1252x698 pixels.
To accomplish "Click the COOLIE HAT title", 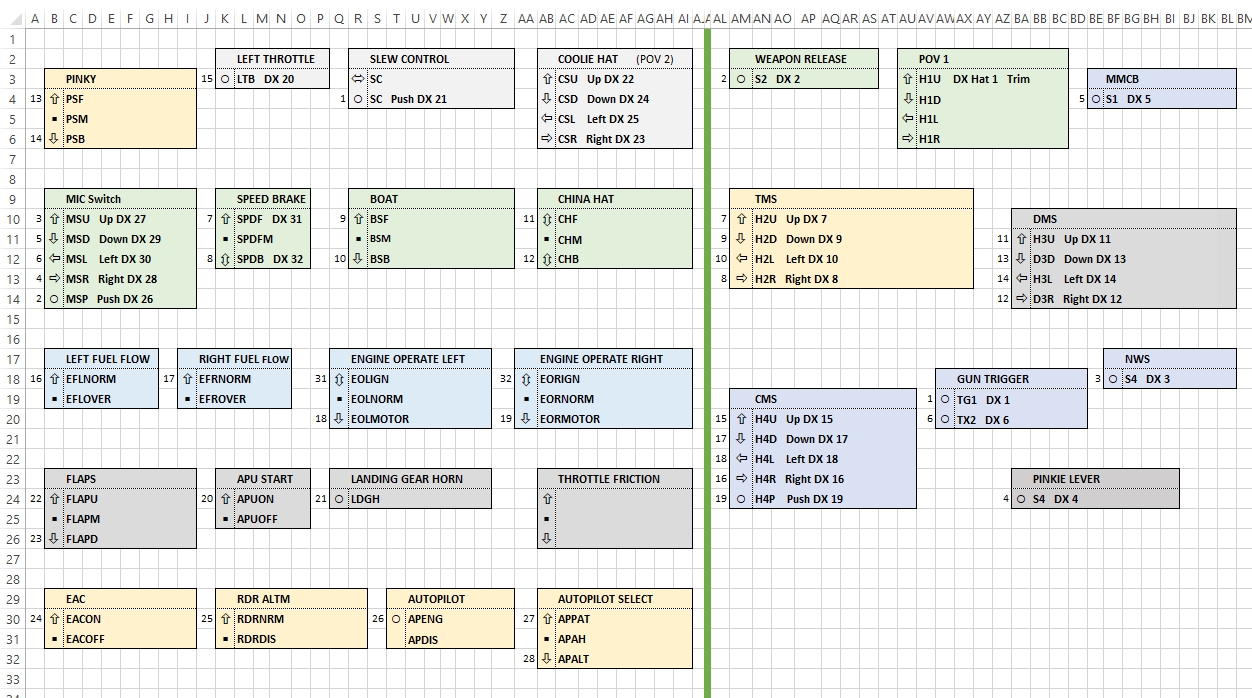I will tap(587, 59).
